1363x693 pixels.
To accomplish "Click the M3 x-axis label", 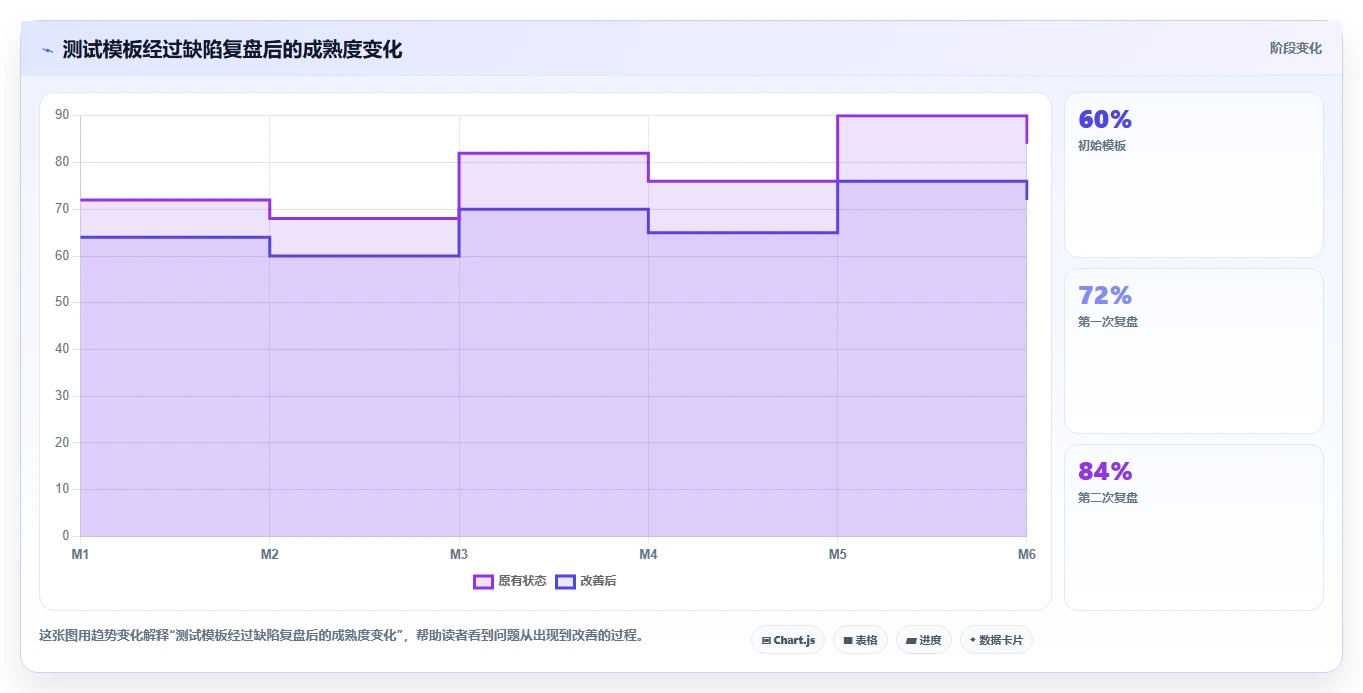I will [459, 553].
